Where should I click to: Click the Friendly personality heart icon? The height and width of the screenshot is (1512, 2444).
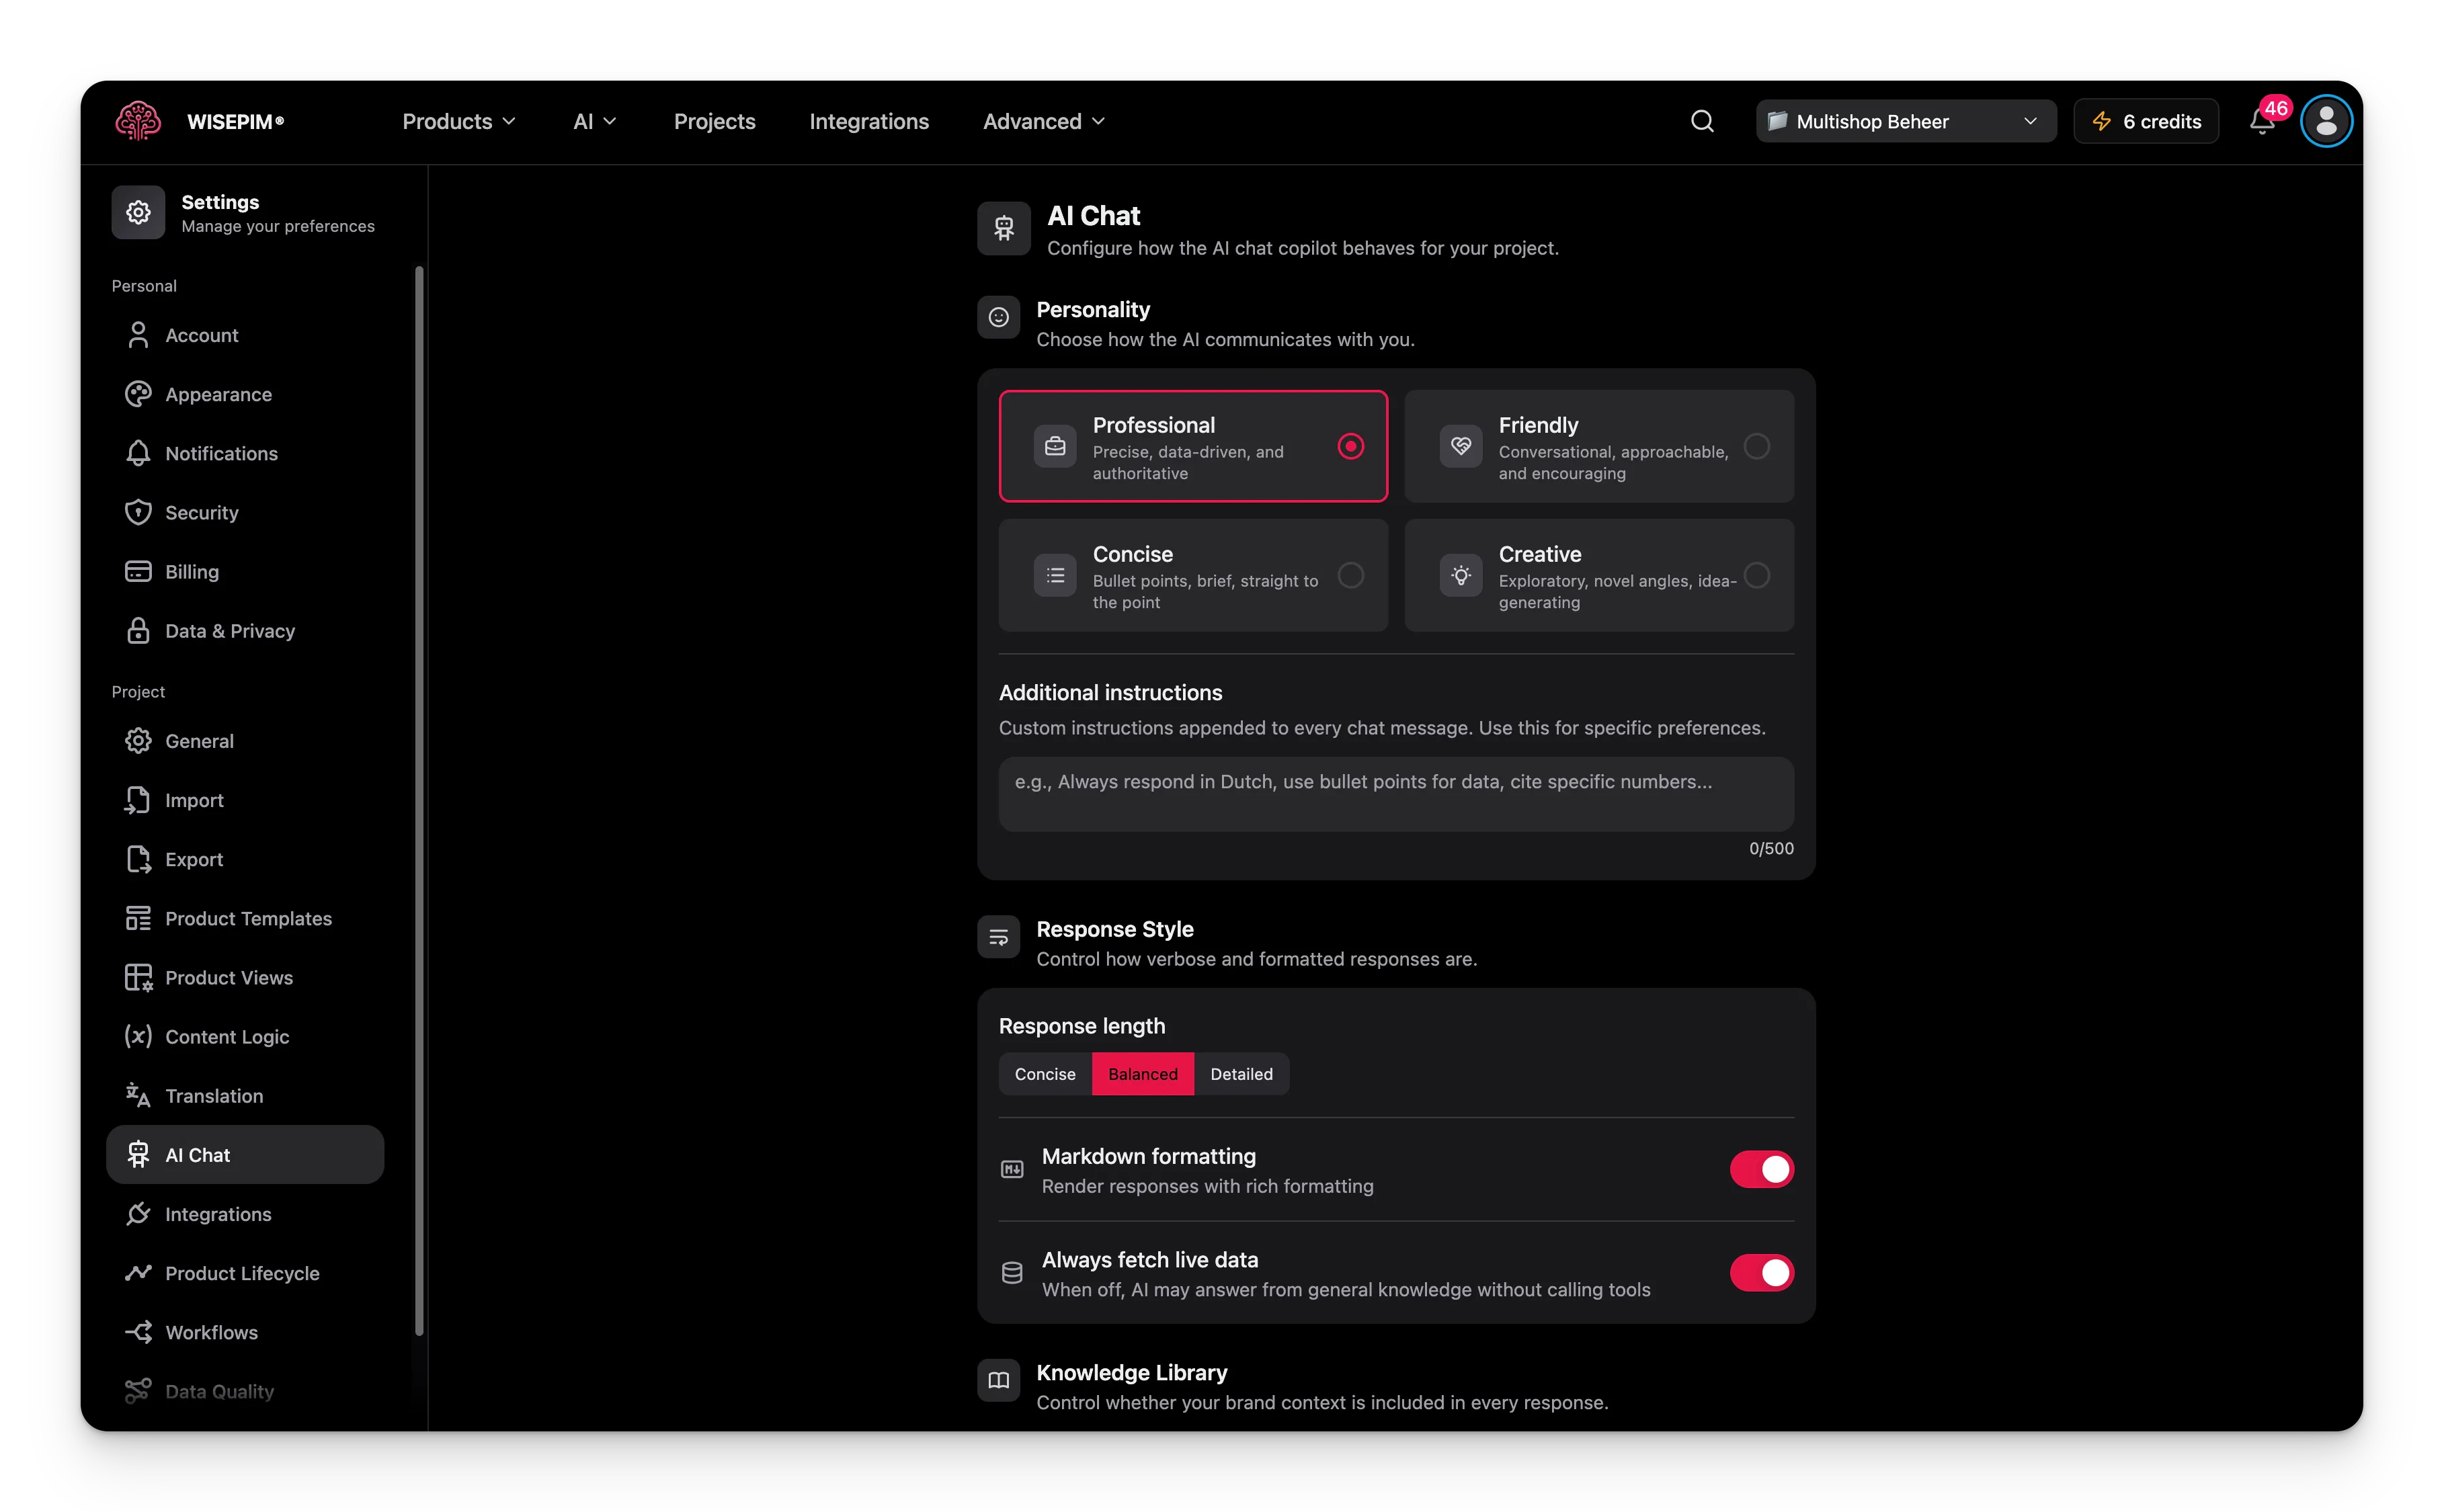pos(1460,446)
